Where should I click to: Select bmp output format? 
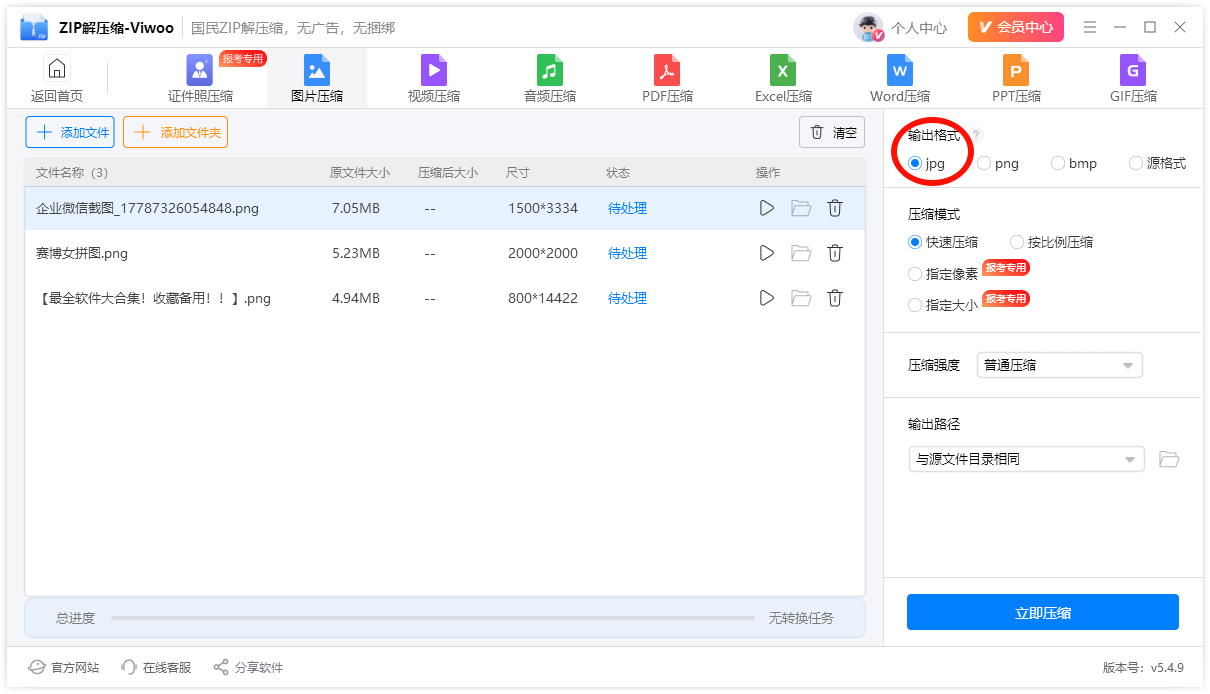pyautogui.click(x=1074, y=163)
